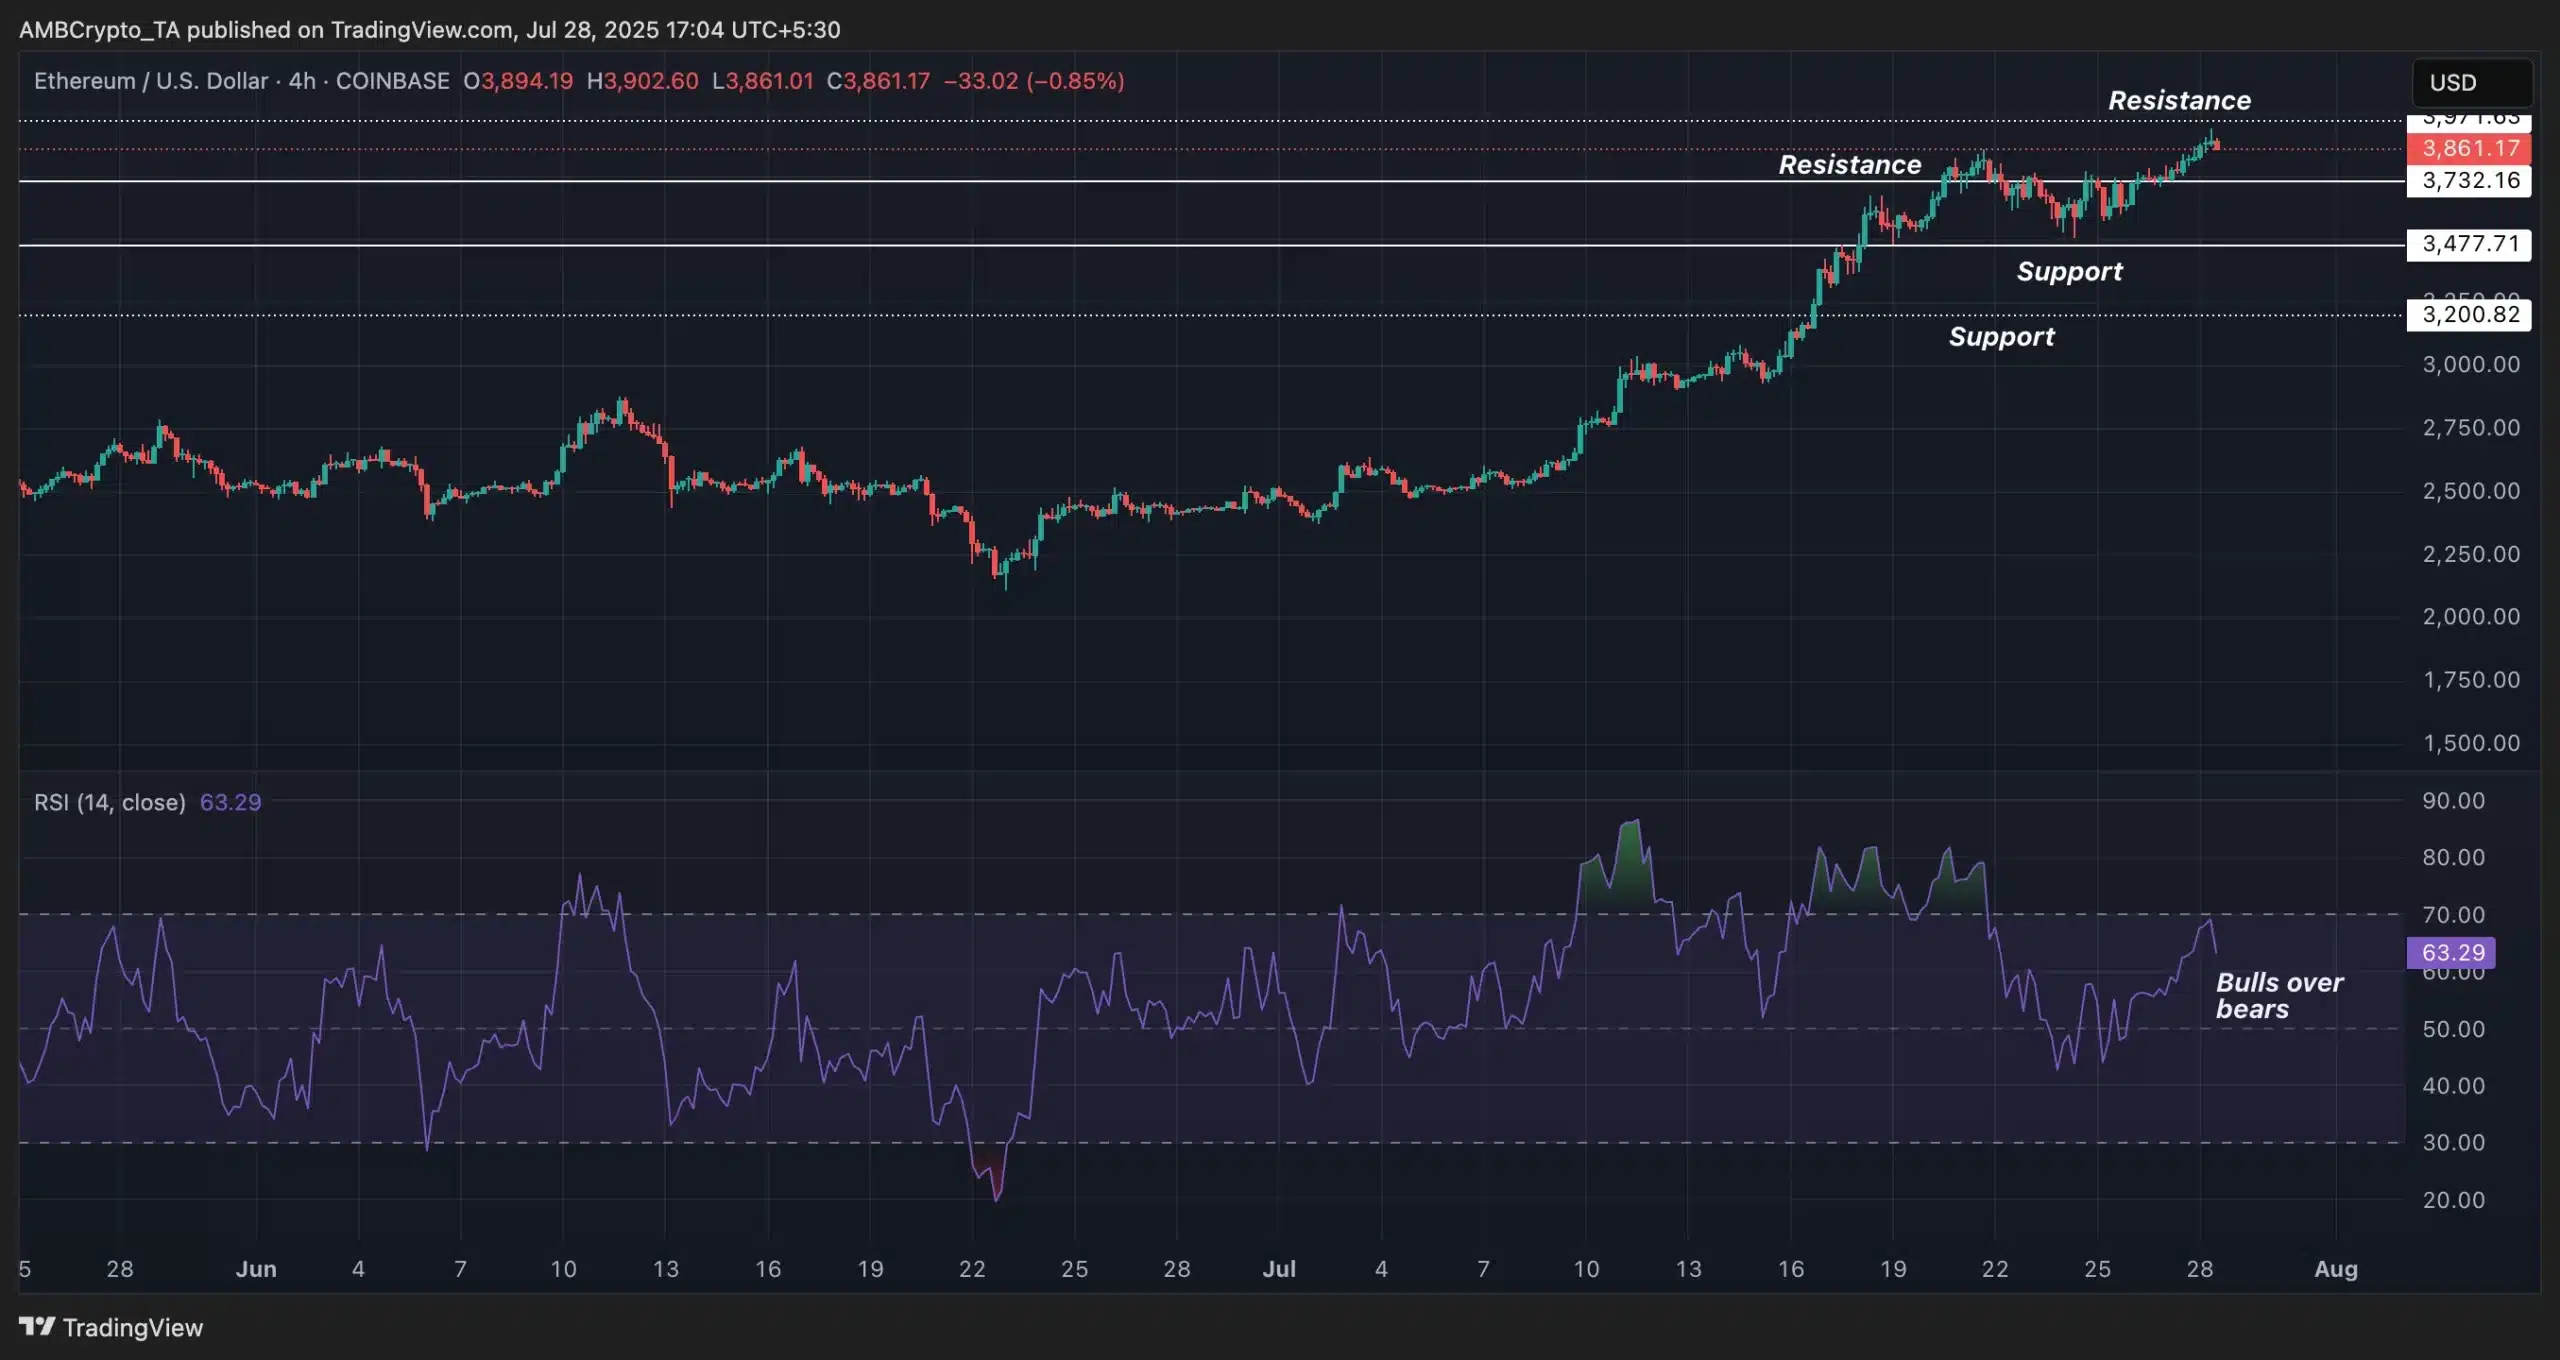Select the 4h timeframe label

tap(300, 81)
